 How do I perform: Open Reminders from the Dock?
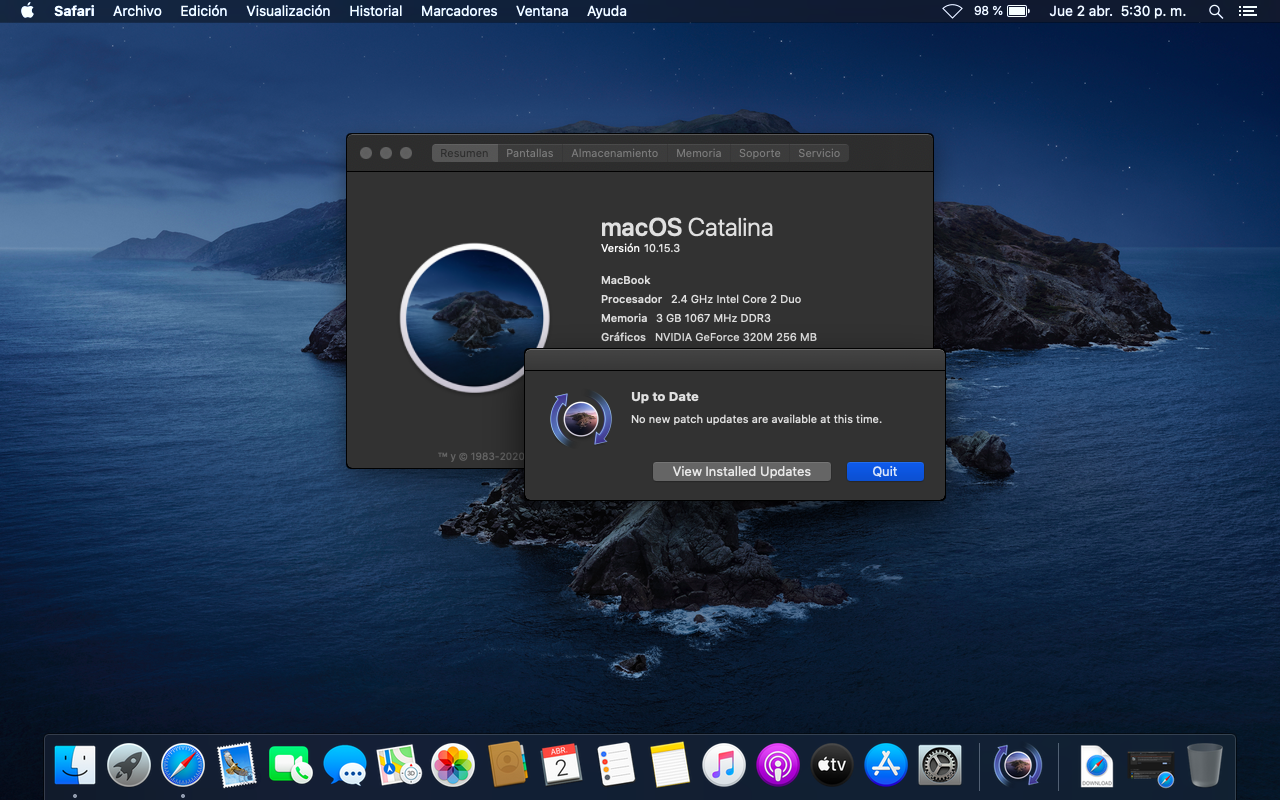[615, 766]
